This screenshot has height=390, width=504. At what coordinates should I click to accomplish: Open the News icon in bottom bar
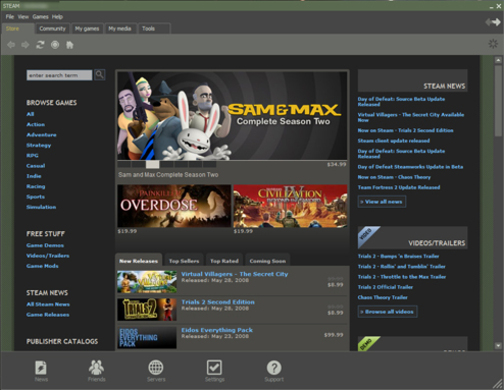(x=41, y=371)
